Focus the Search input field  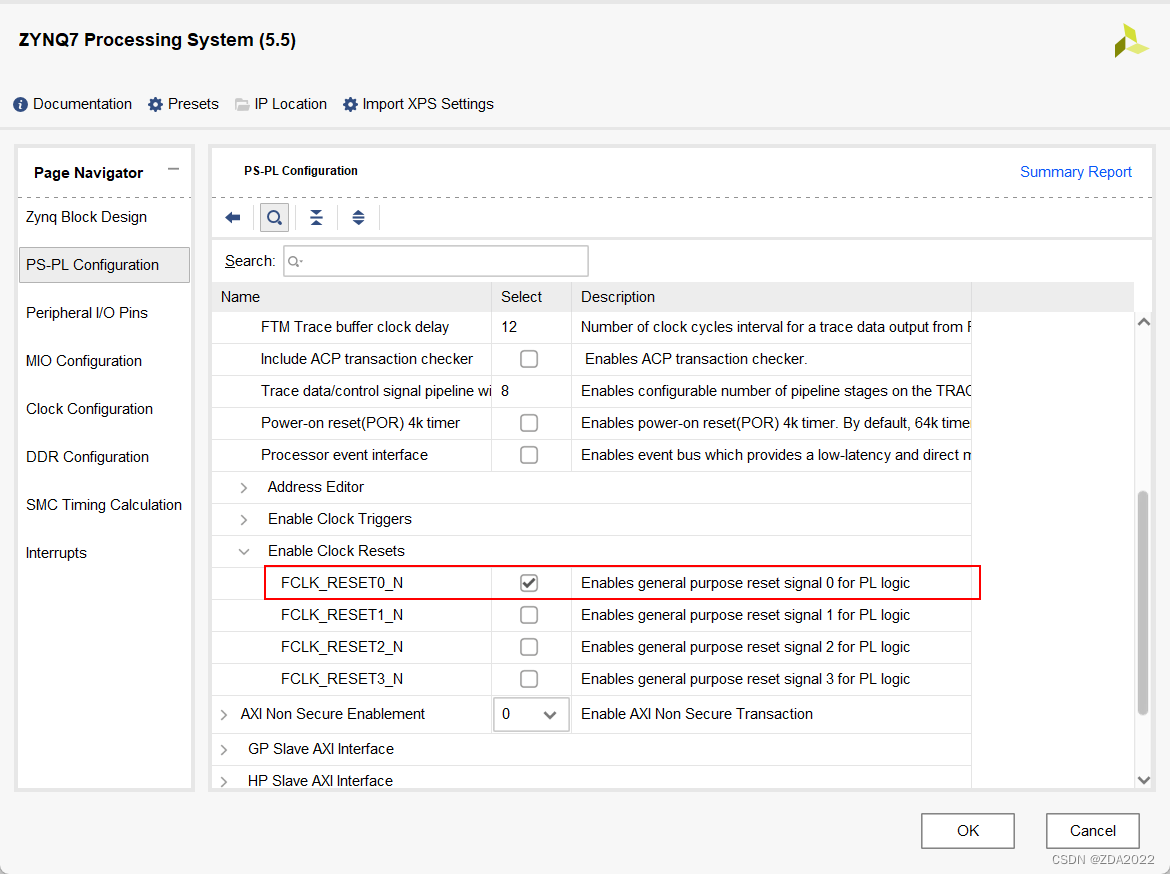[436, 261]
